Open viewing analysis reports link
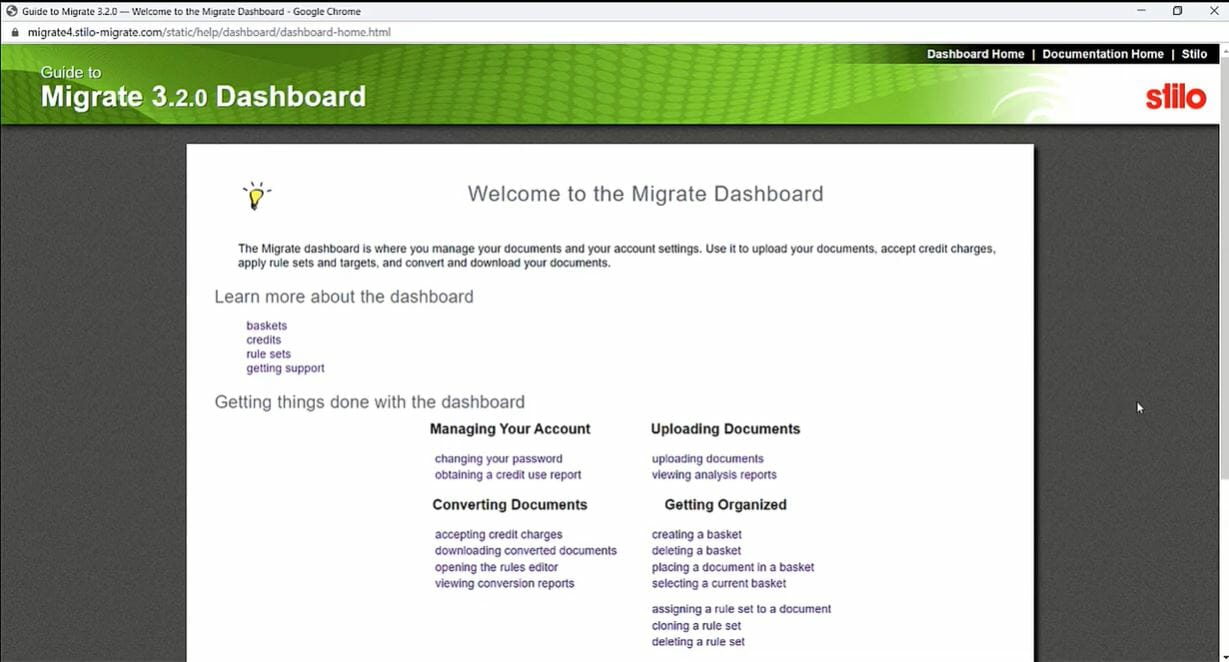This screenshot has width=1229, height=662. [x=714, y=475]
